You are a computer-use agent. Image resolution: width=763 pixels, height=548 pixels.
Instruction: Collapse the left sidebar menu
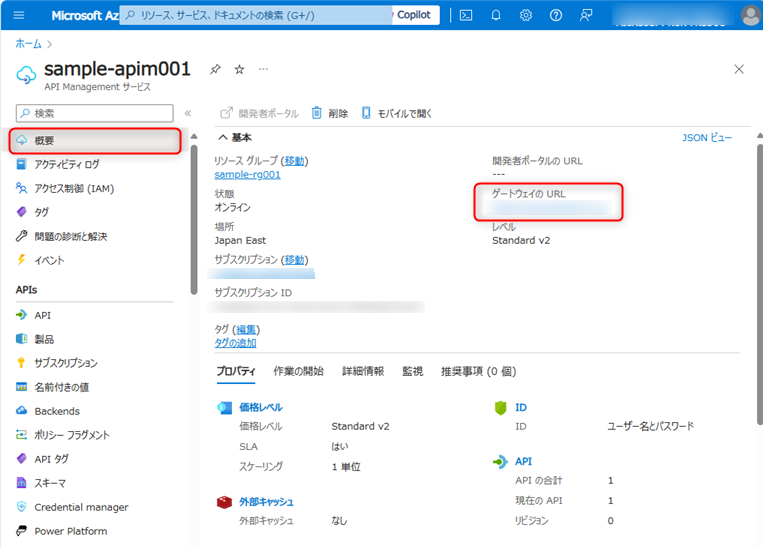tap(187, 113)
